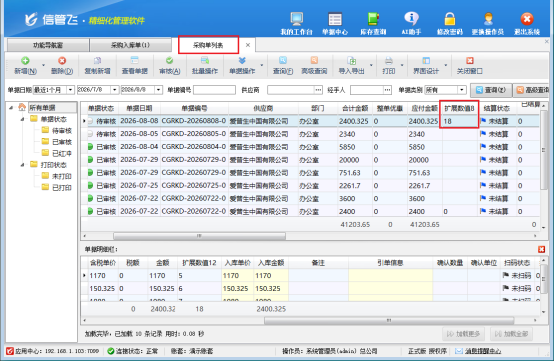
Task: Expand the 新增(N) dropdown arrow
Action: coord(43,65)
